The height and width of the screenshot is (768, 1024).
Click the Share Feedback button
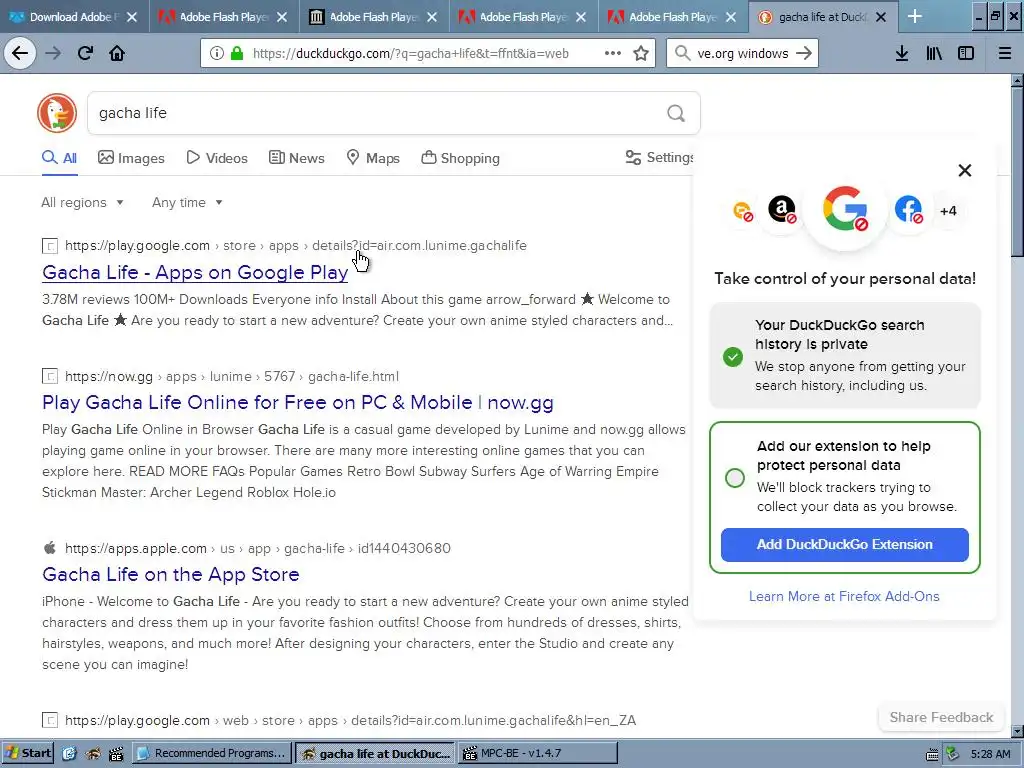pyautogui.click(x=941, y=717)
